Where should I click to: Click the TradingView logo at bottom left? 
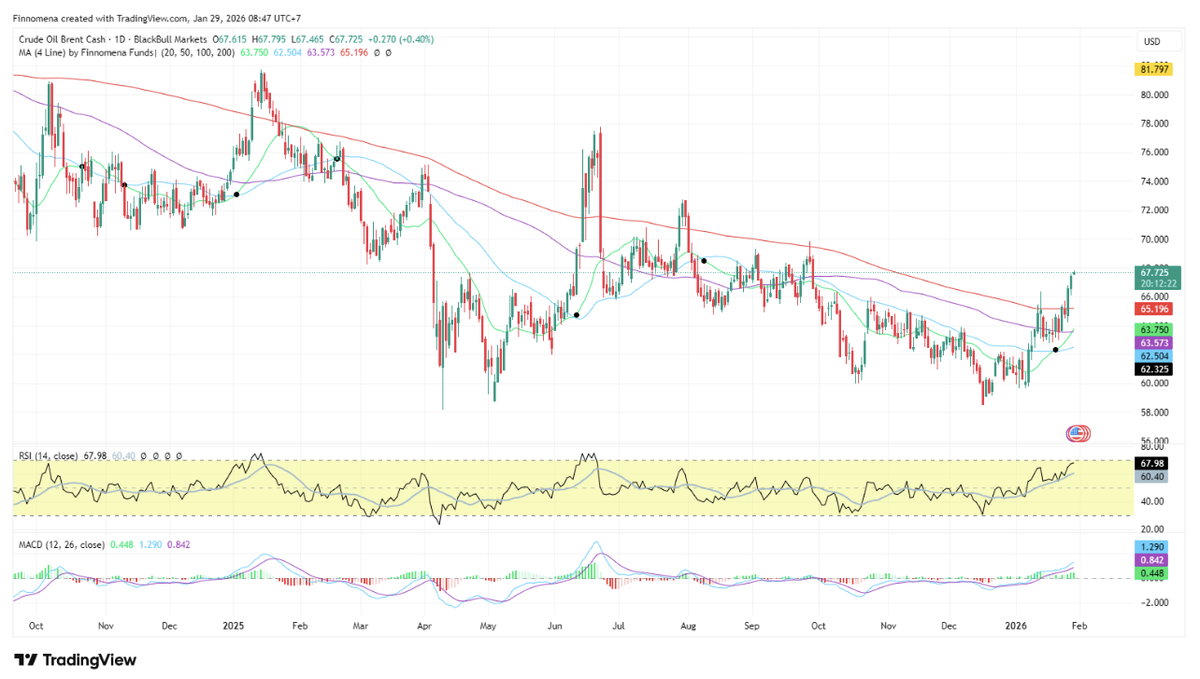point(75,660)
